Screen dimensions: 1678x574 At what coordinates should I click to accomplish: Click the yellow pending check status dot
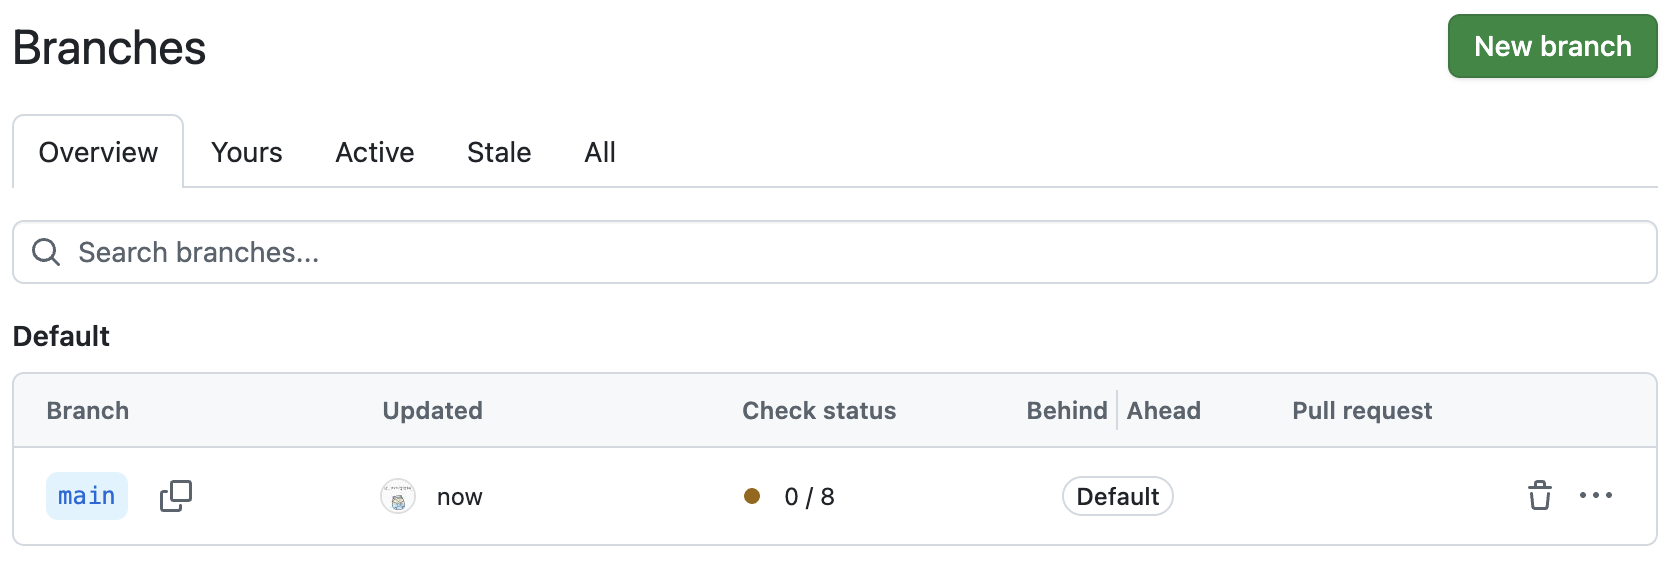click(752, 496)
